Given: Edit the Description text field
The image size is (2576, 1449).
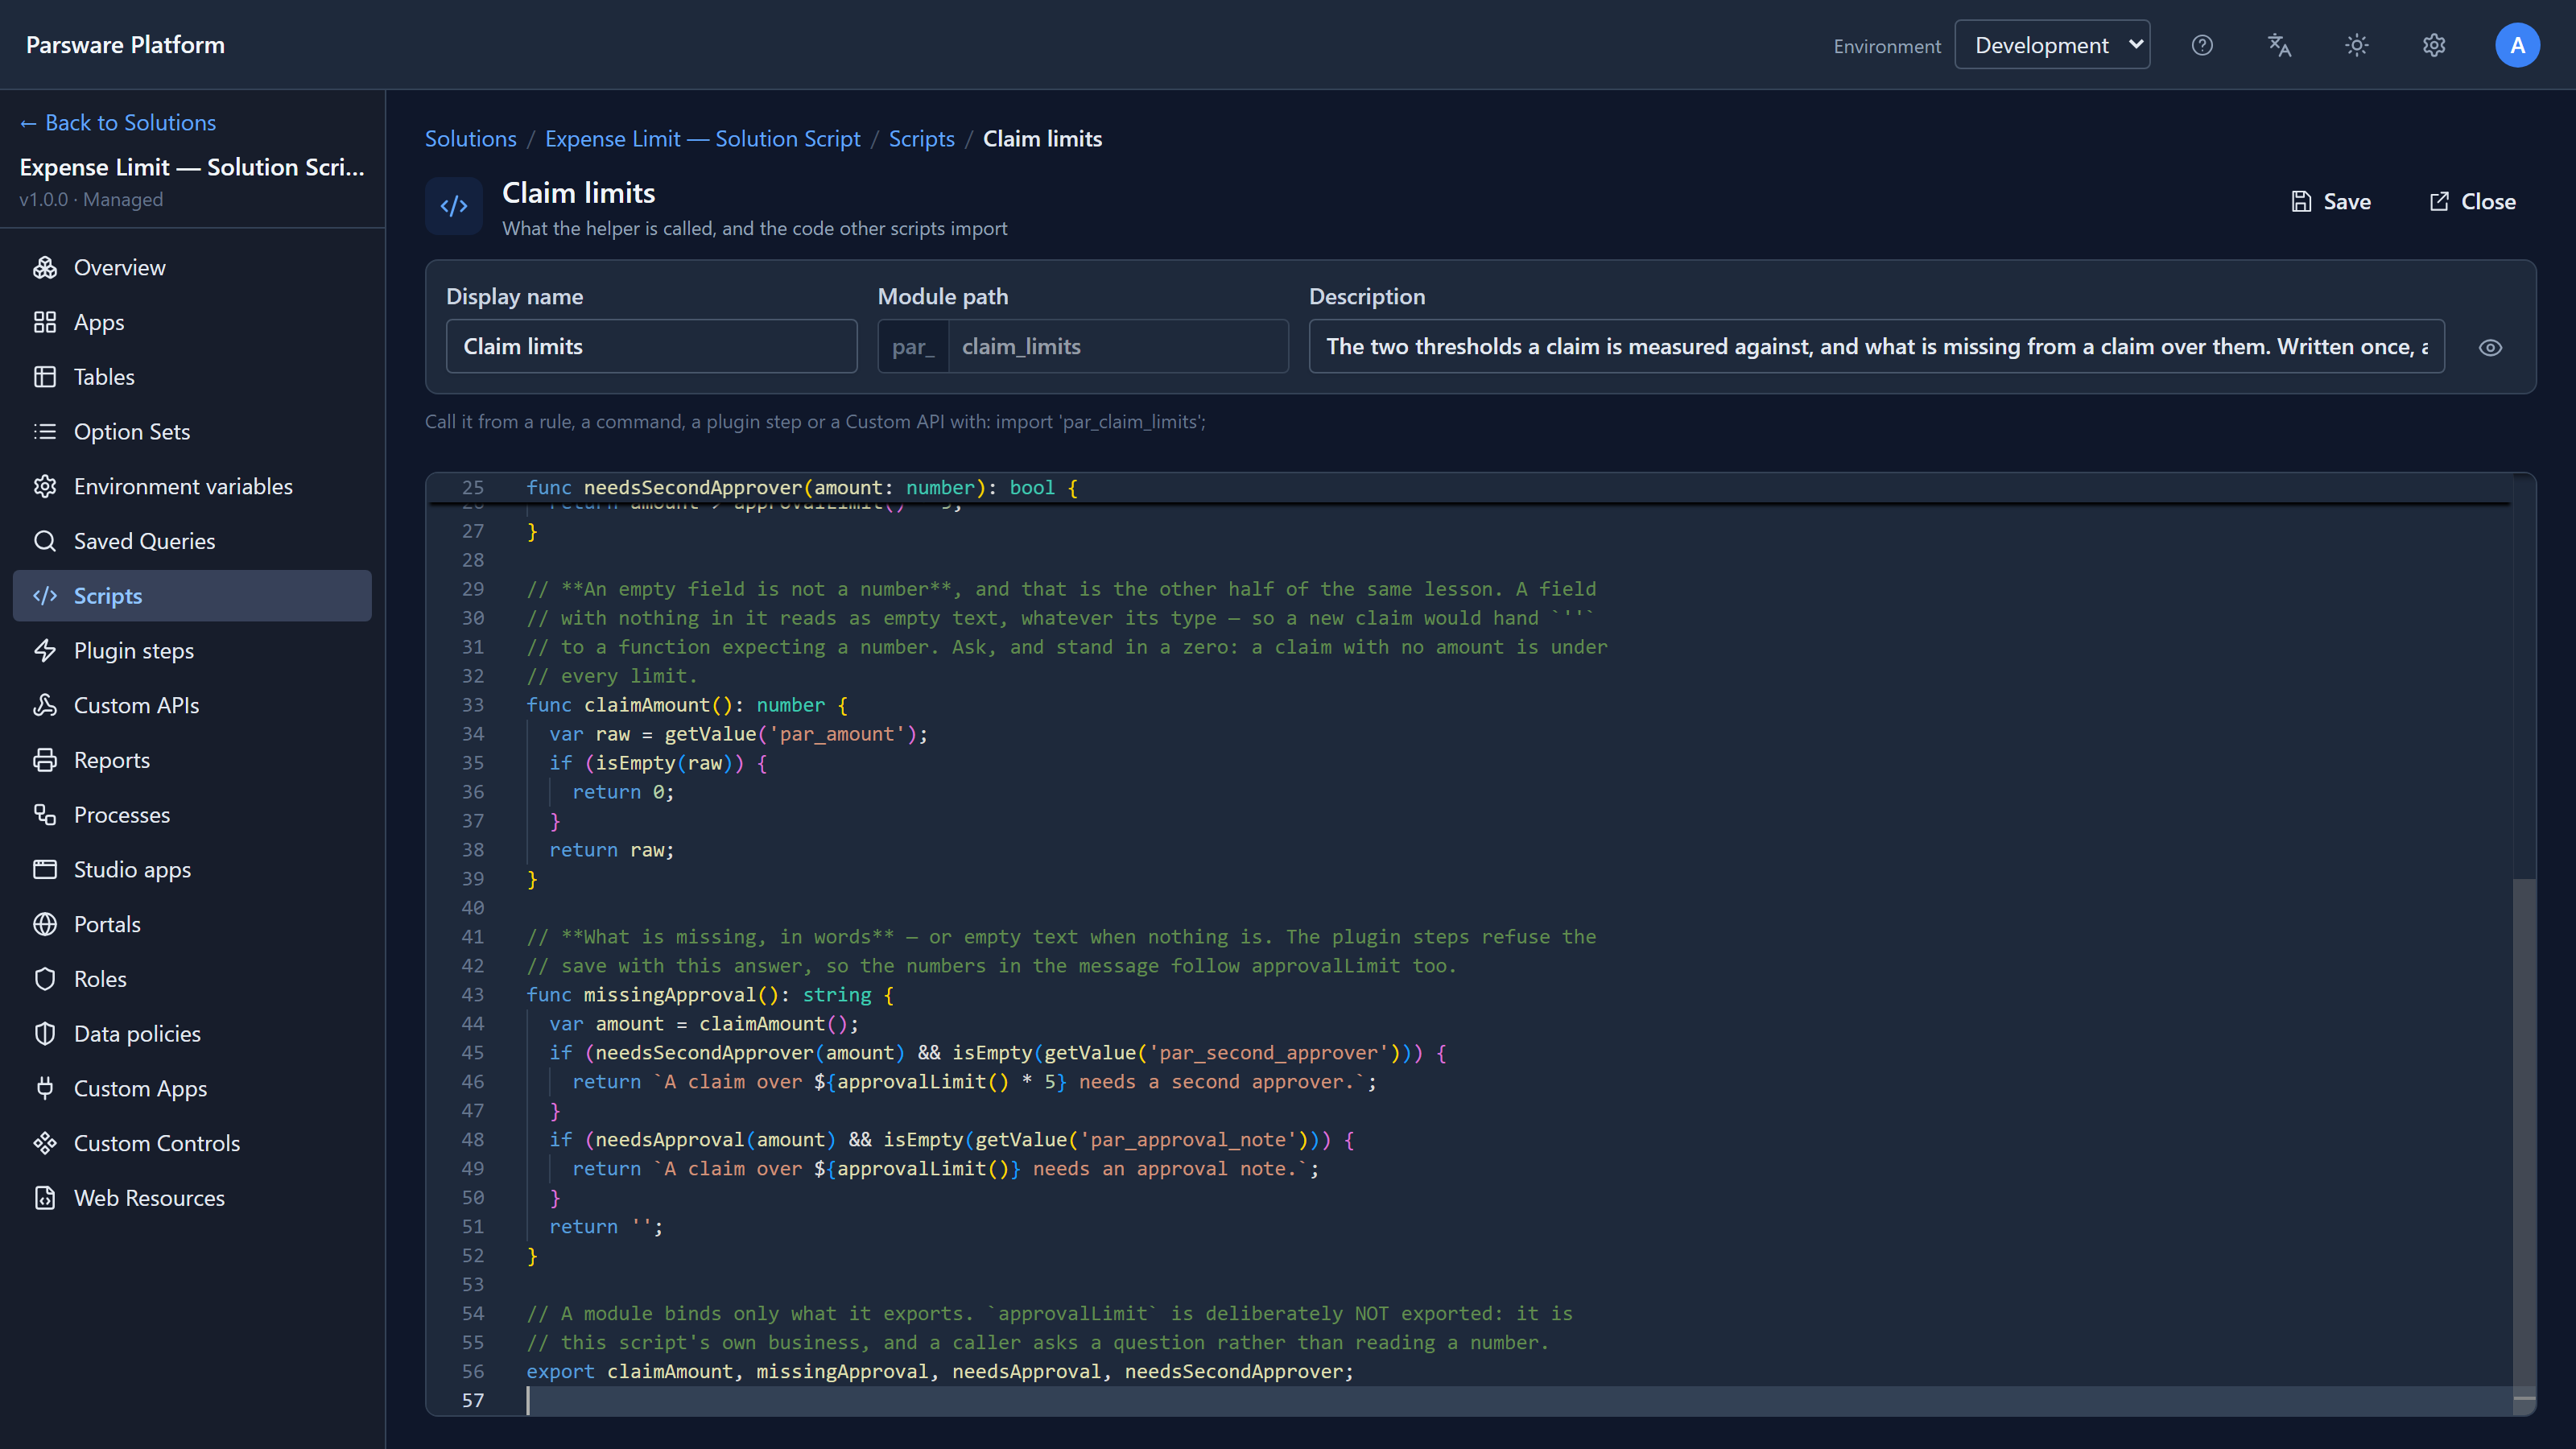Looking at the screenshot, I should coord(1876,346).
